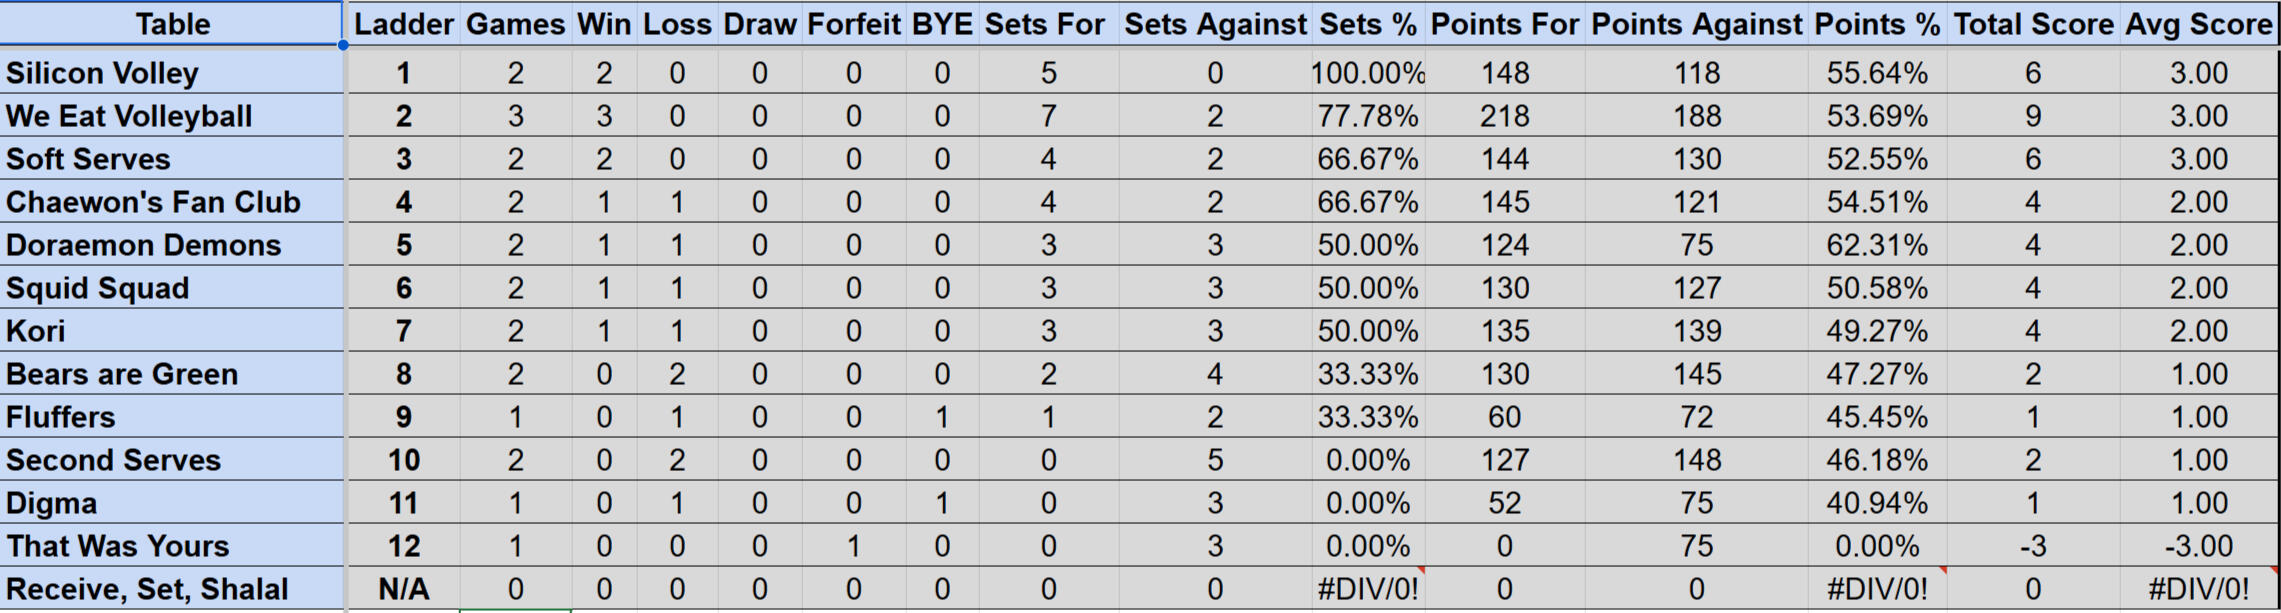Click the Forfeit column header
Screen dimensions: 2281x613
click(853, 24)
